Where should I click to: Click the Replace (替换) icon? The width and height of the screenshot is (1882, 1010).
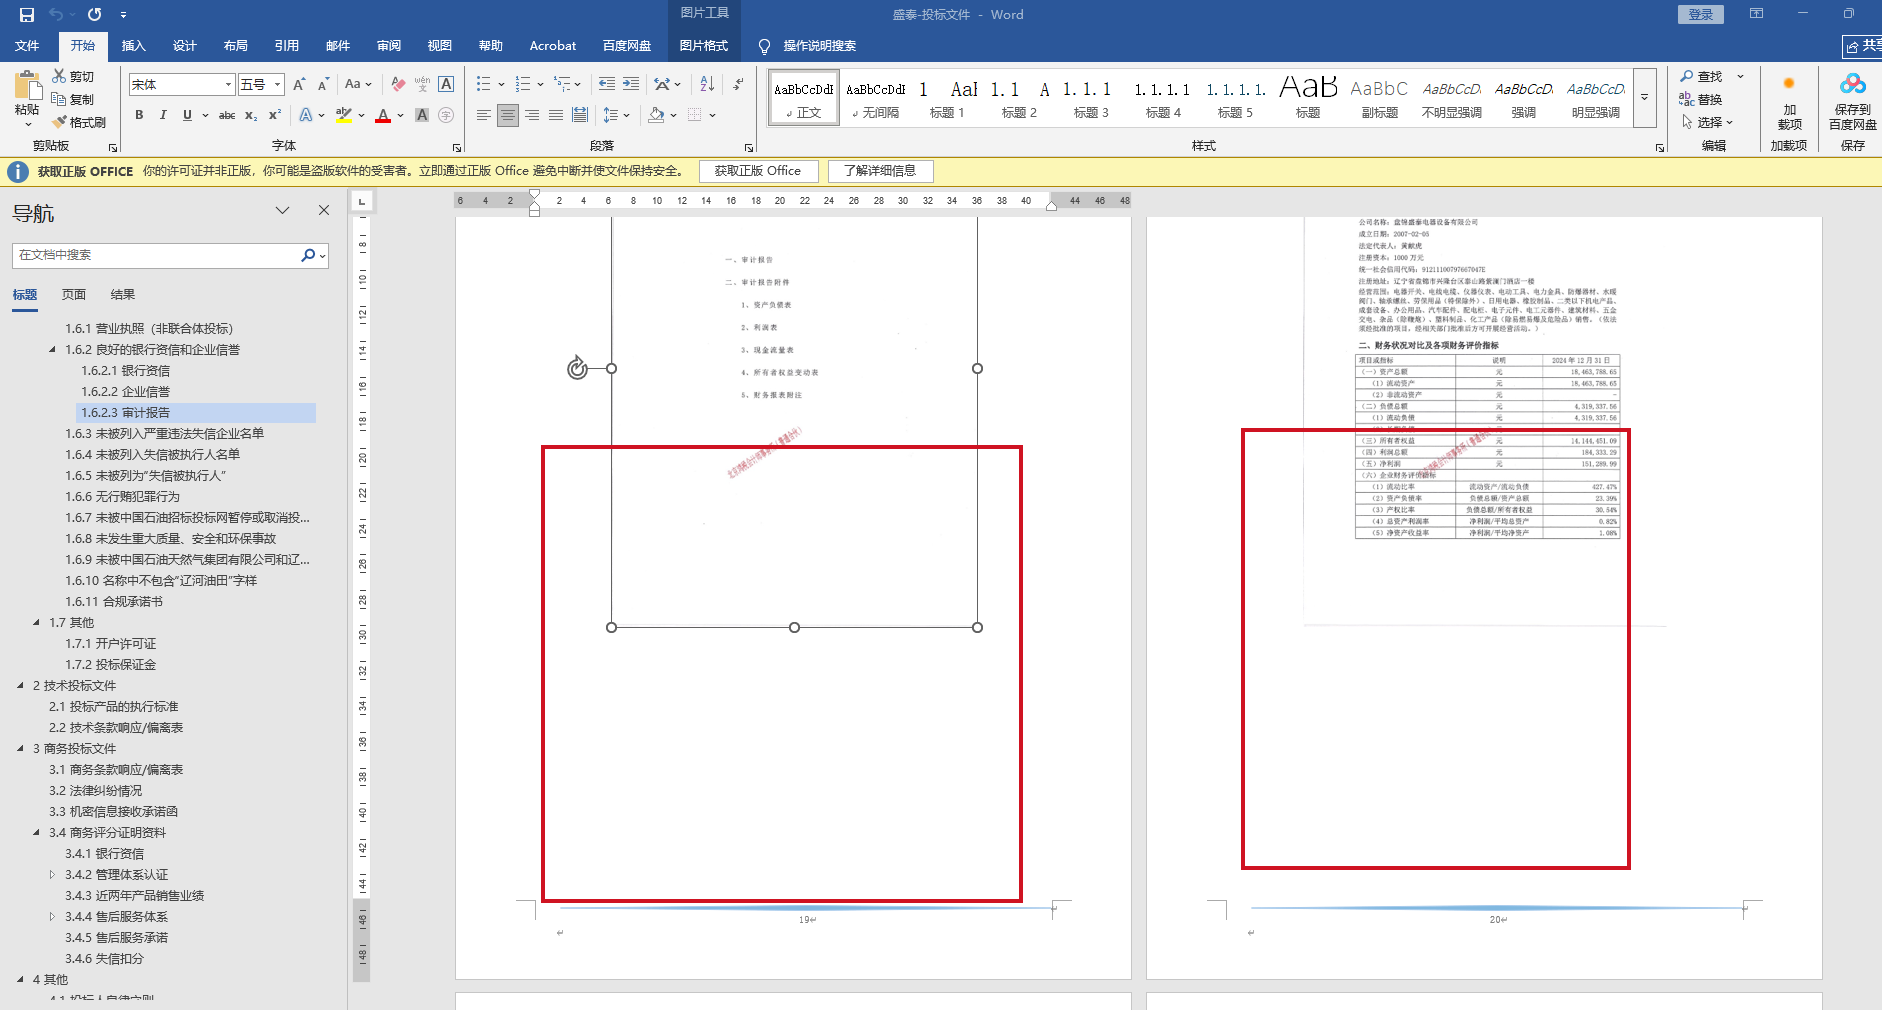click(1687, 99)
